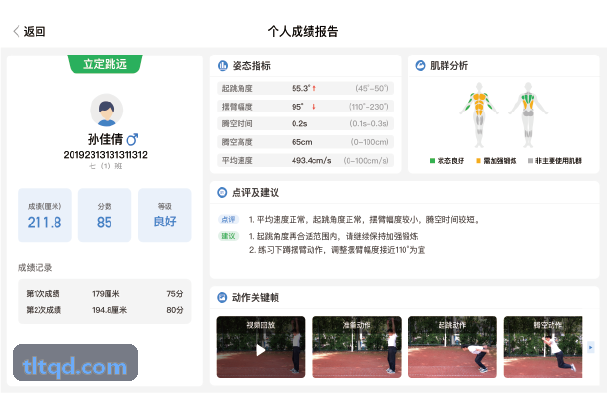Click the 姿态指标 section icon
This screenshot has height=393, width=607.
(223, 66)
